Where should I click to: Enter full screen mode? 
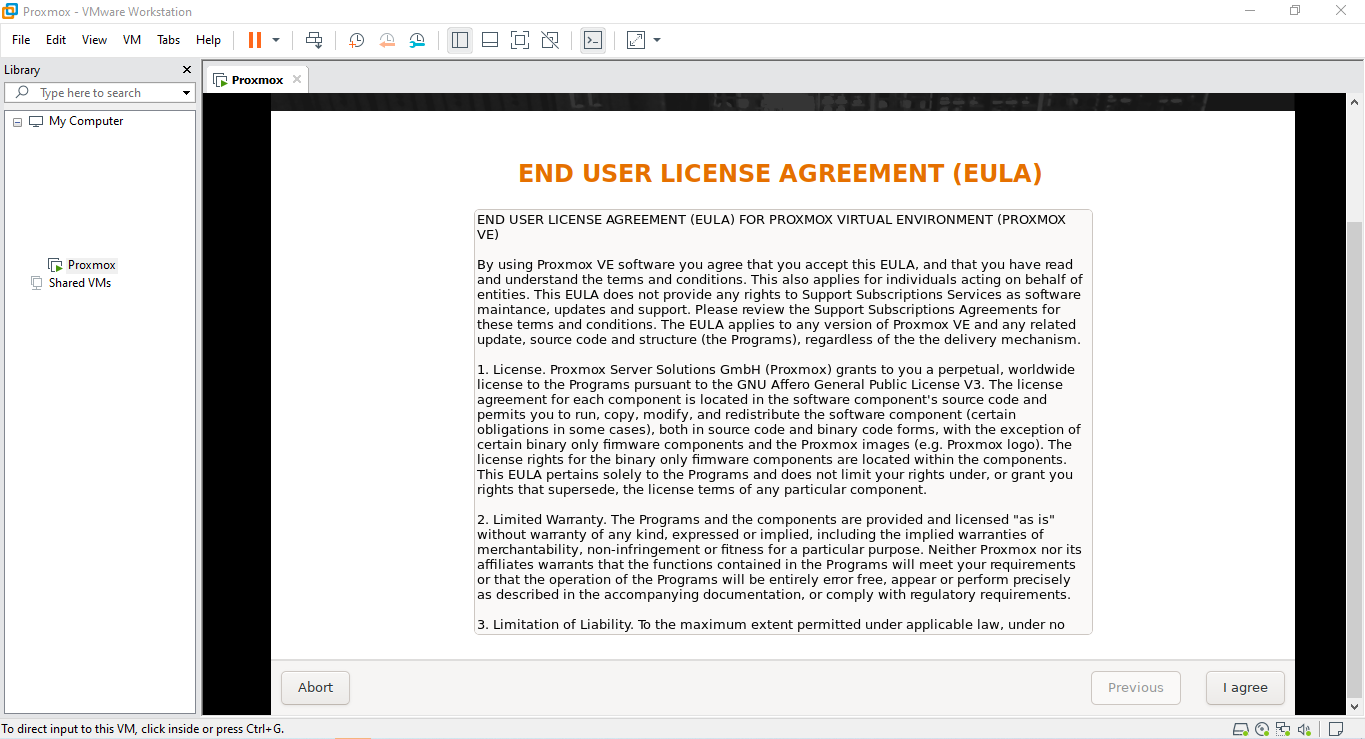point(519,40)
